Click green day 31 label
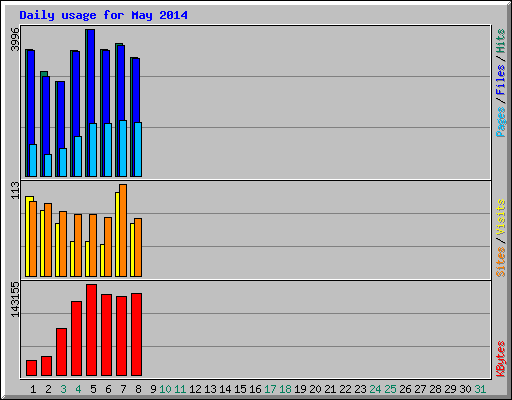 [x=480, y=389]
